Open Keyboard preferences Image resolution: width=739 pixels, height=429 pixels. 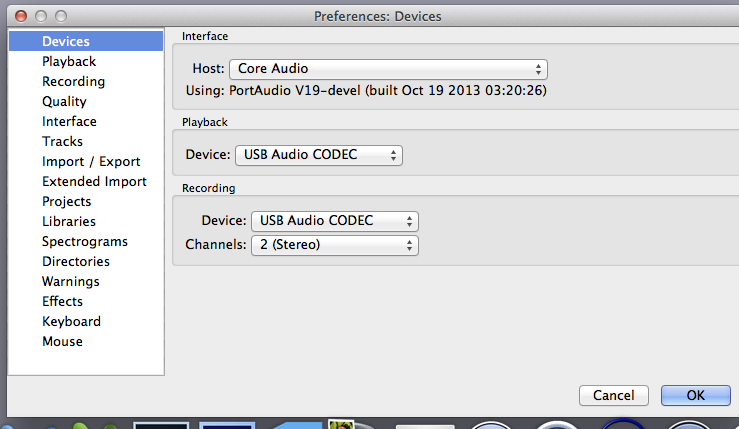71,322
